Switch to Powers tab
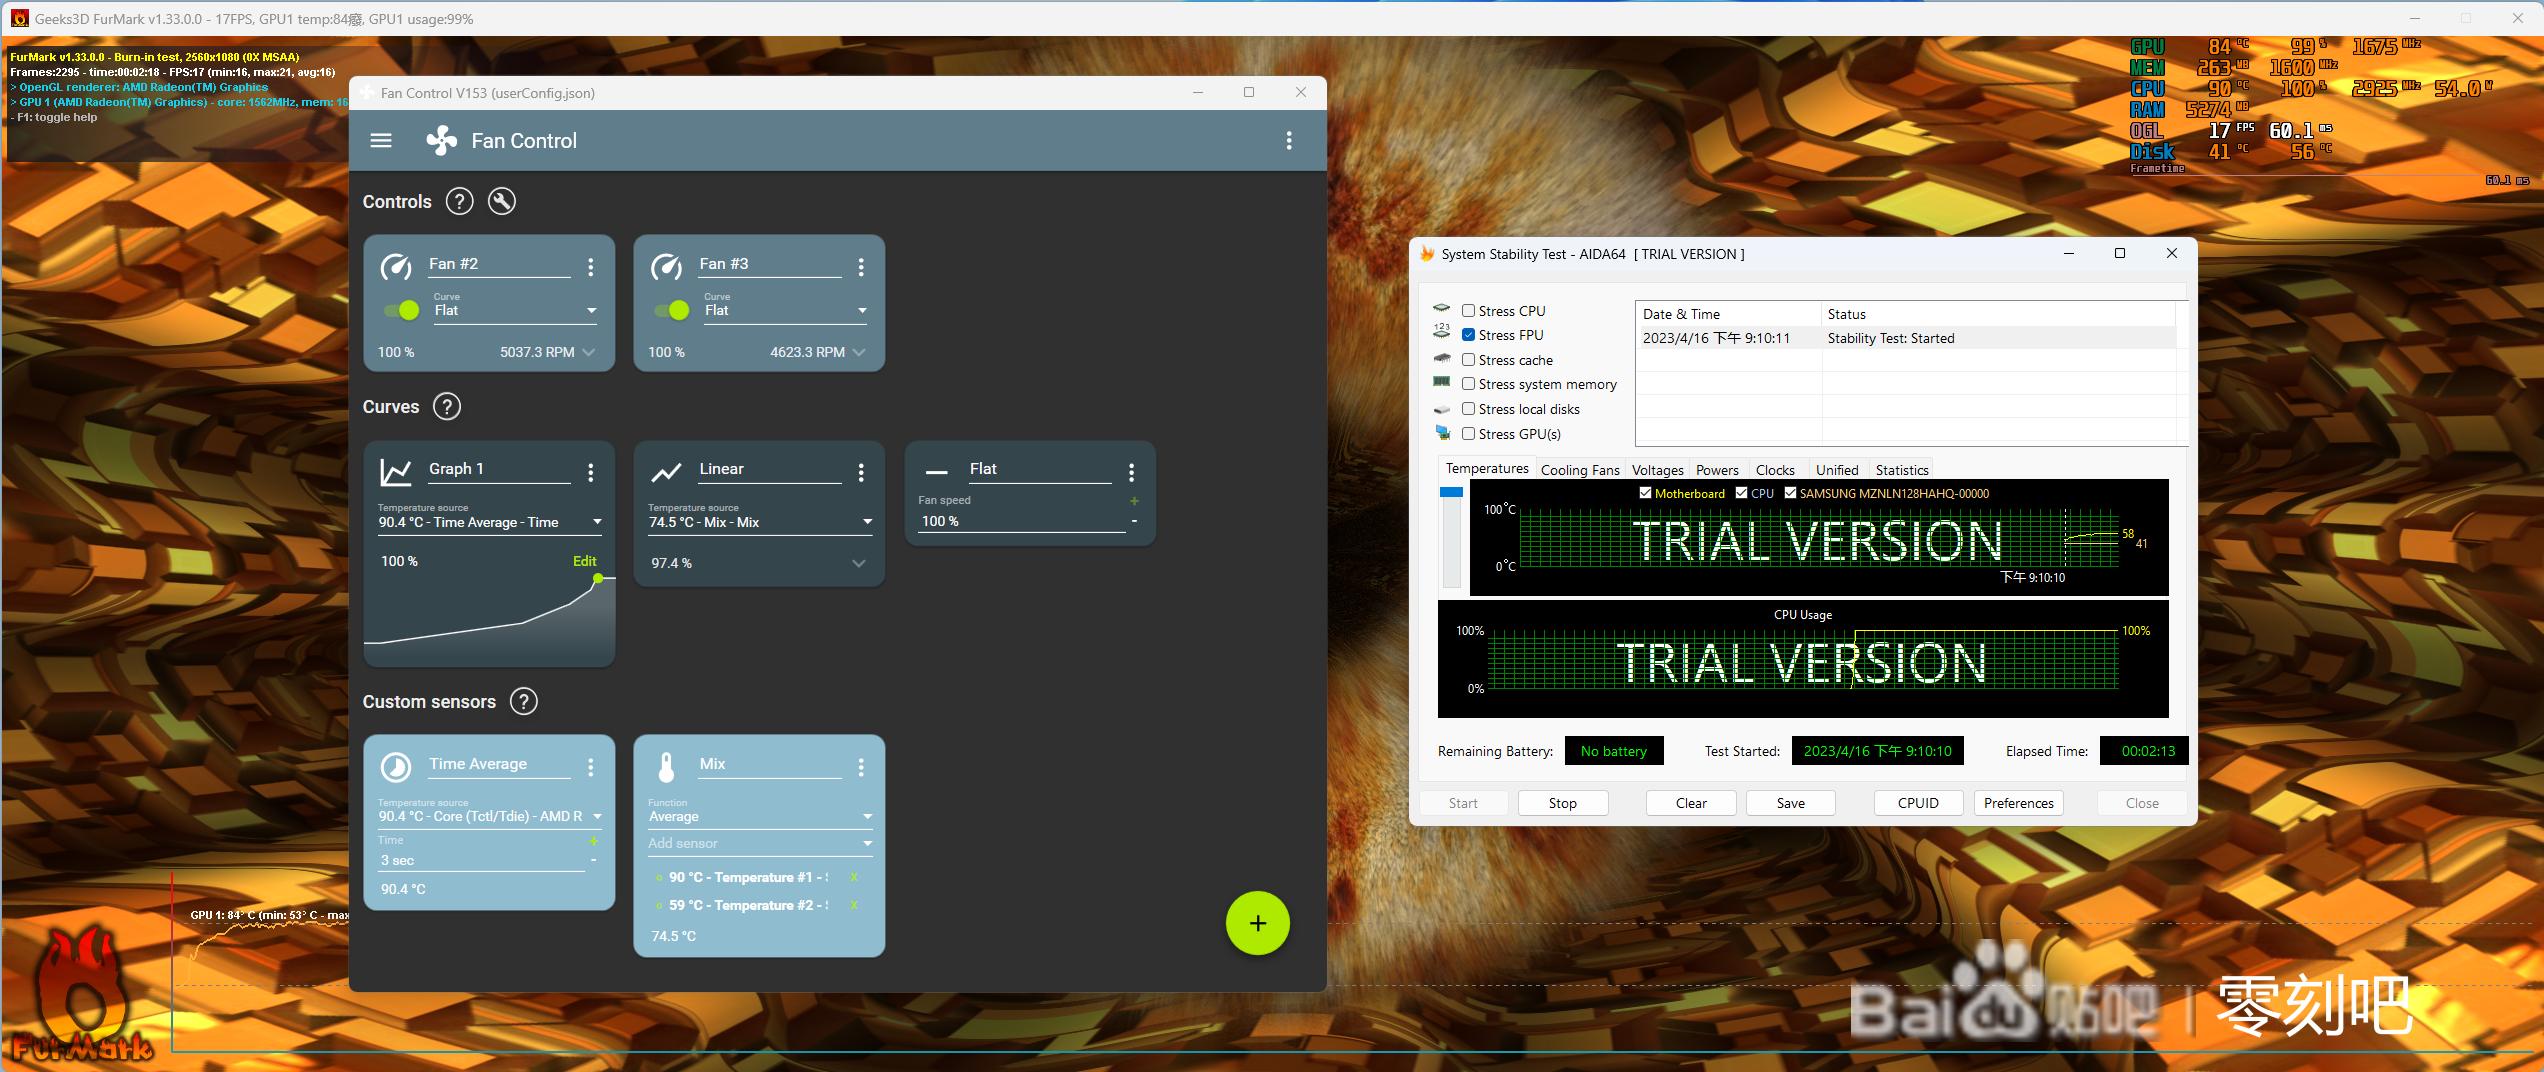2544x1072 pixels. [x=1717, y=470]
